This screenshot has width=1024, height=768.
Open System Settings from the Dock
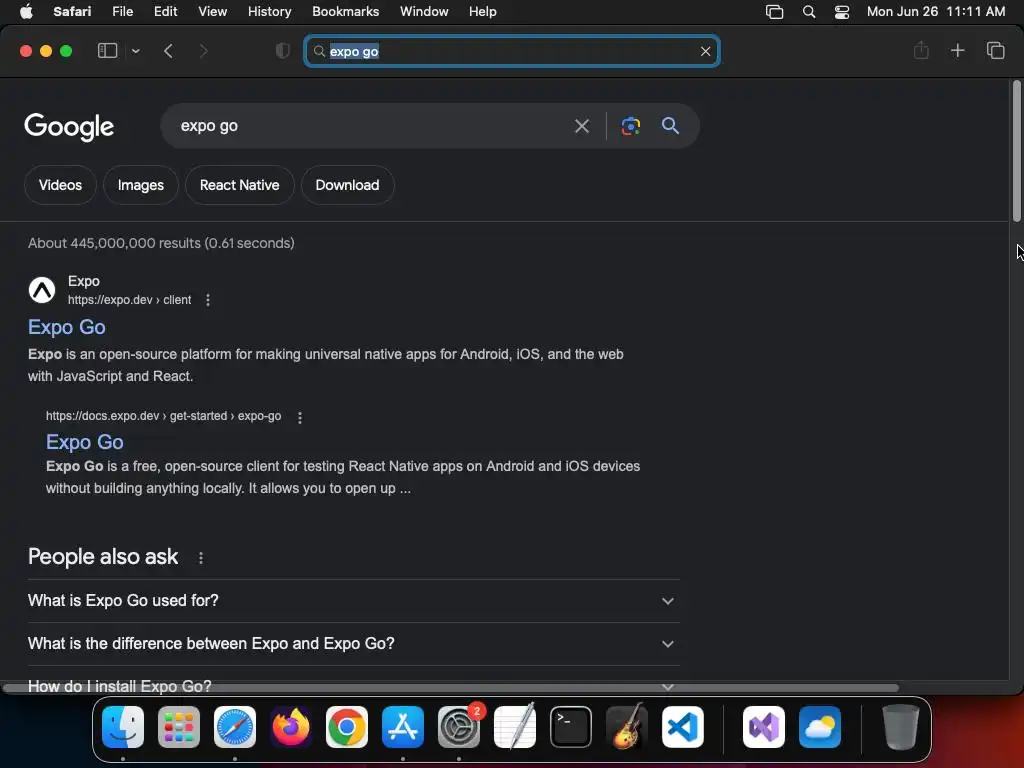tap(459, 727)
